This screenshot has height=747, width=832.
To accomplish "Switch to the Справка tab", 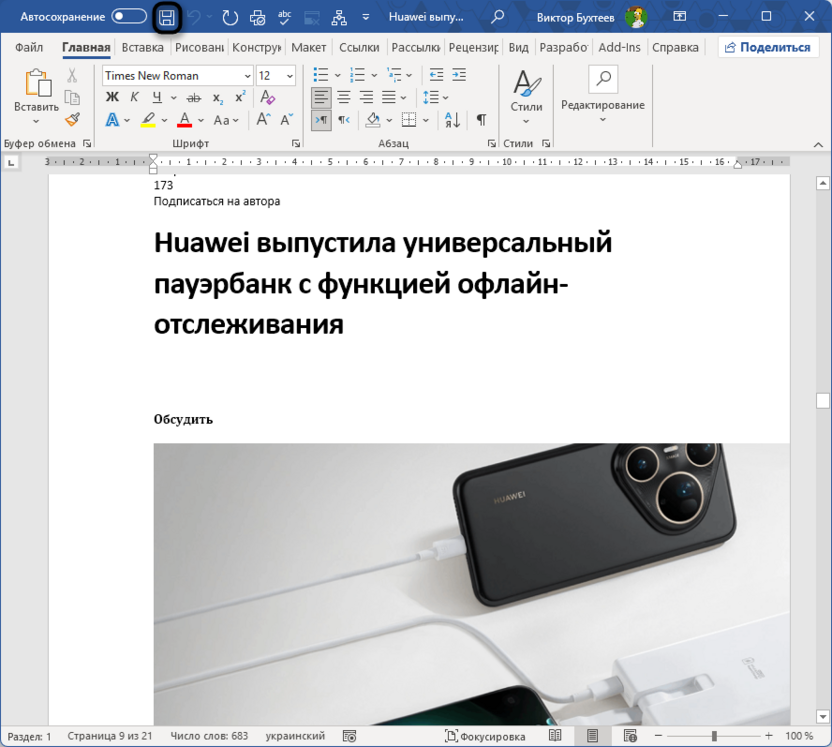I will tap(675, 47).
